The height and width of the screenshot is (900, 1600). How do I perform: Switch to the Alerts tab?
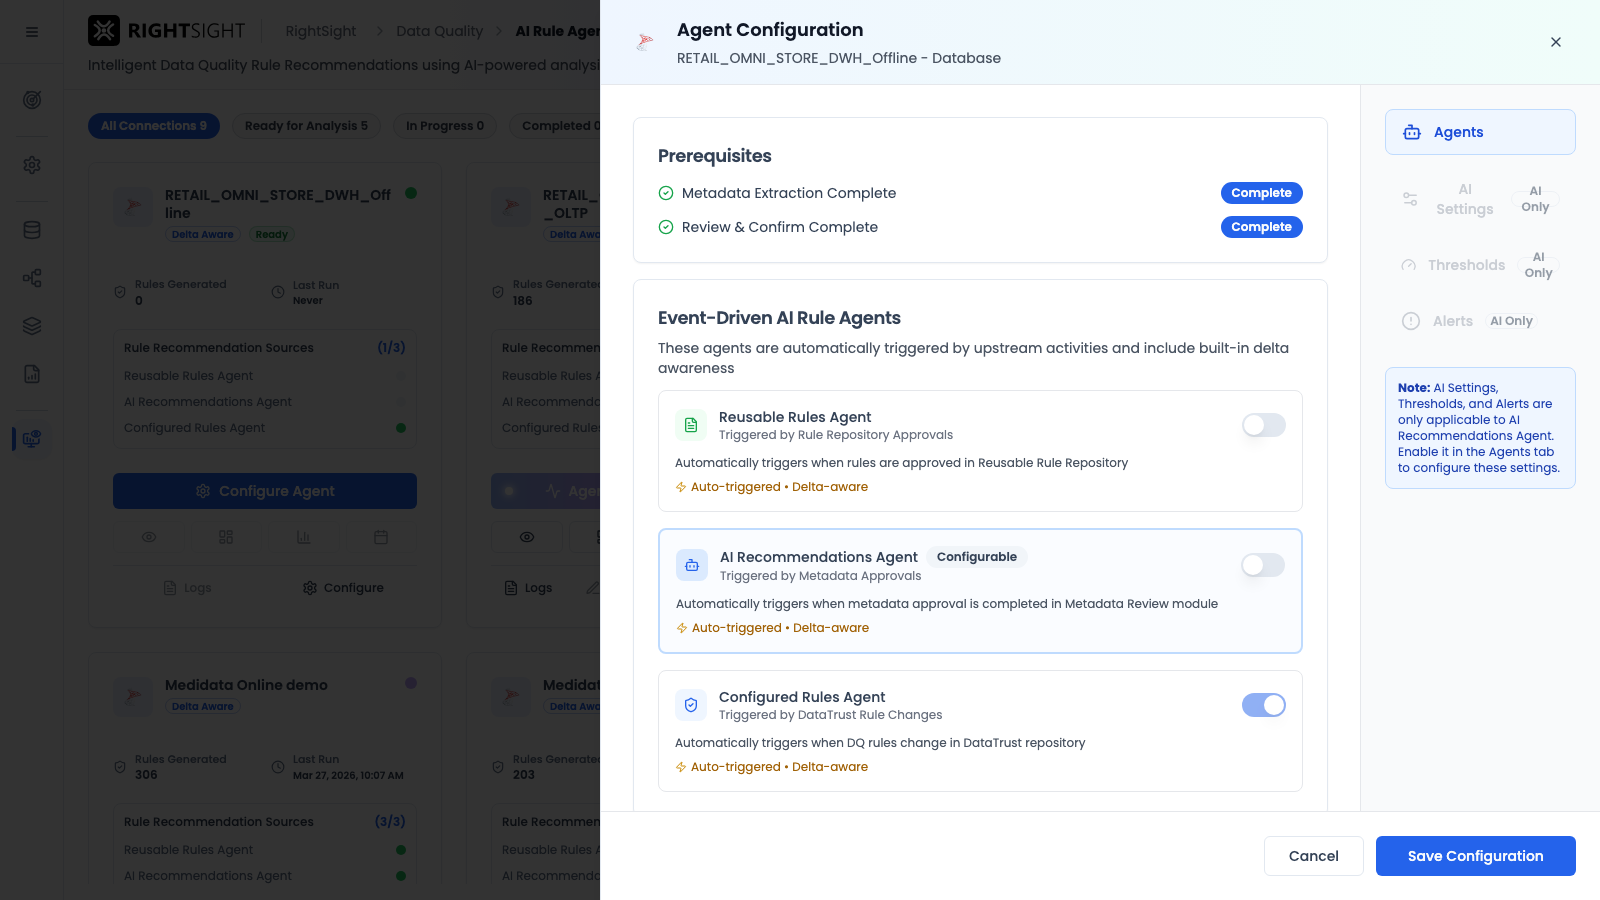tap(1480, 321)
